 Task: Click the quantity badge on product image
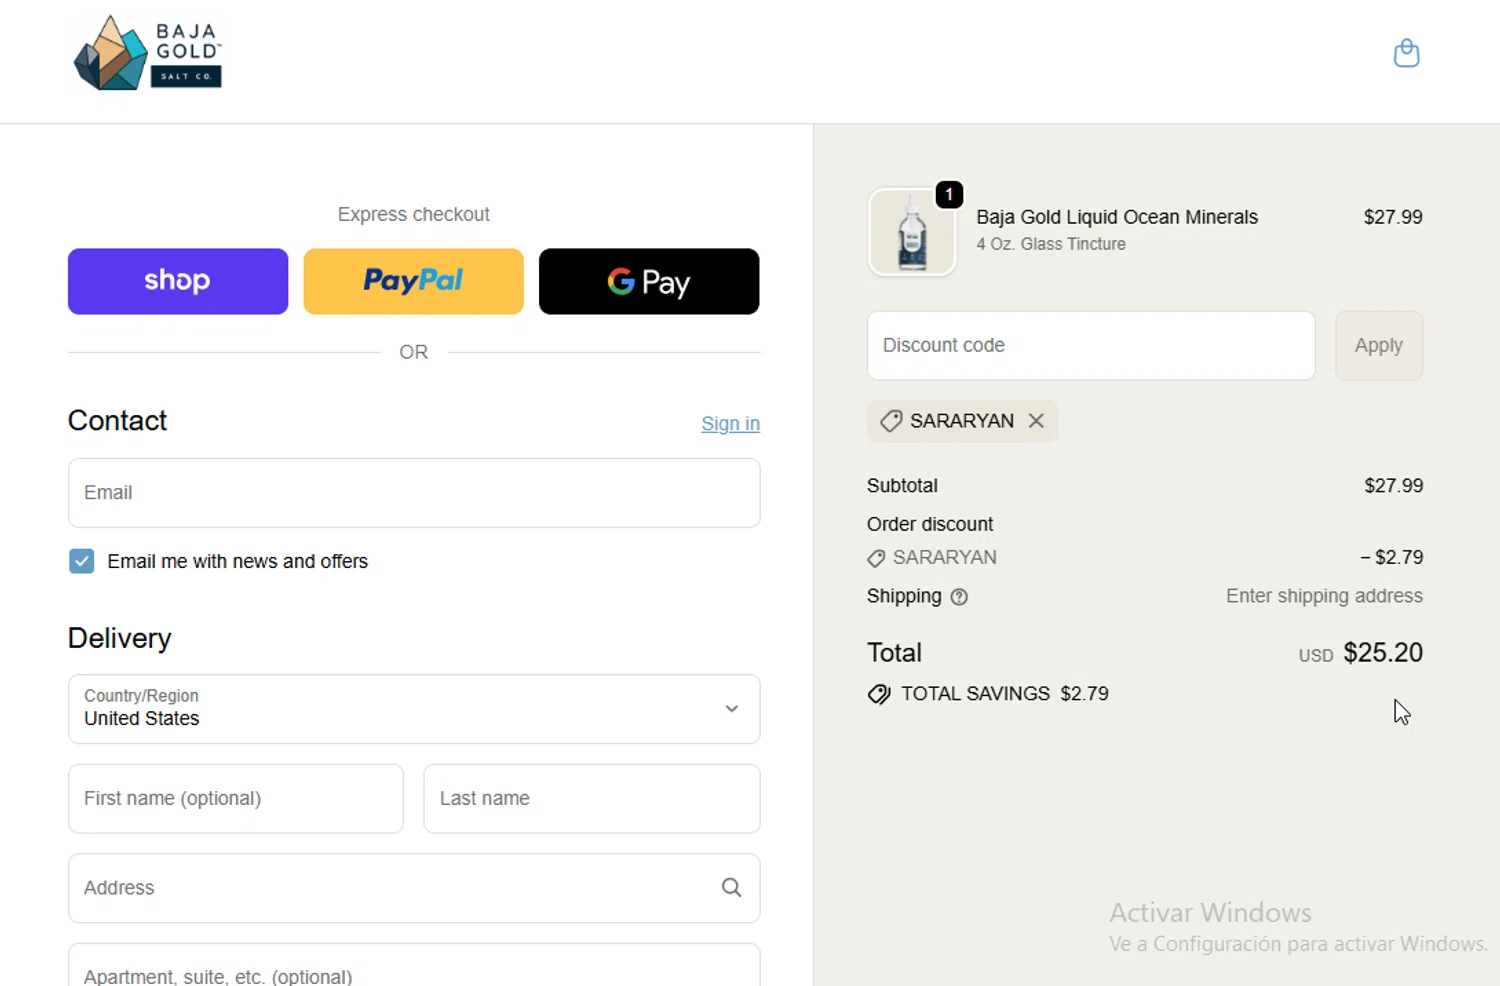(949, 194)
